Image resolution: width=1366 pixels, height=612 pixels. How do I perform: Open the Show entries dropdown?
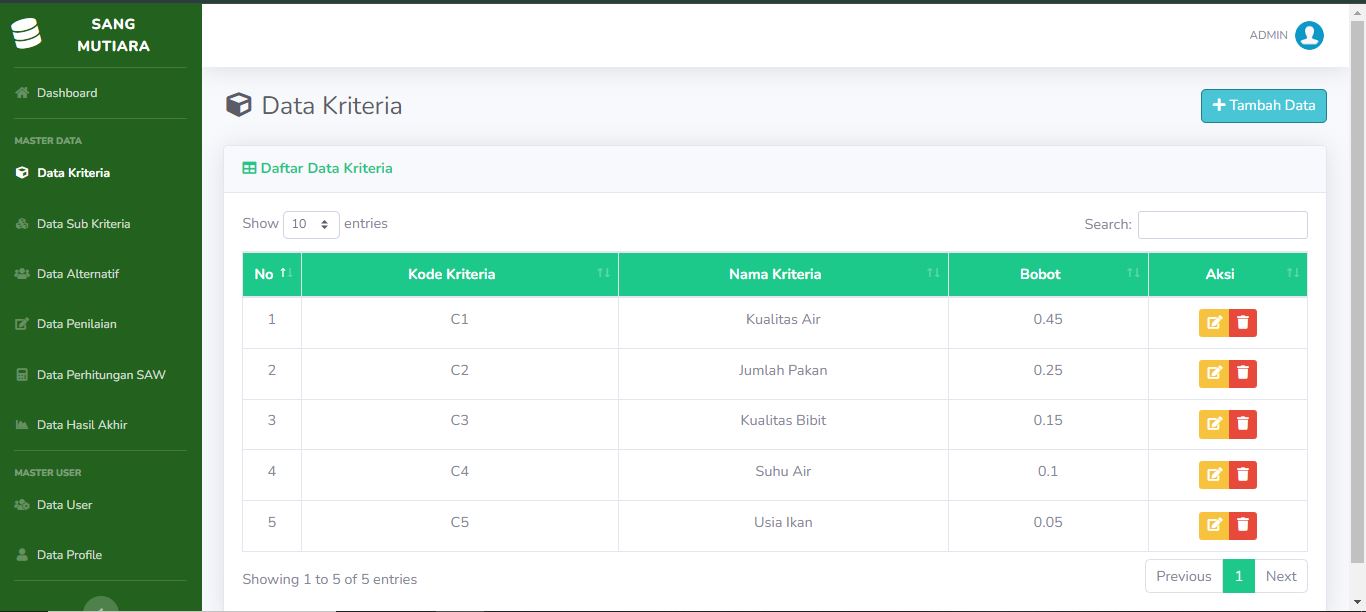click(x=311, y=224)
